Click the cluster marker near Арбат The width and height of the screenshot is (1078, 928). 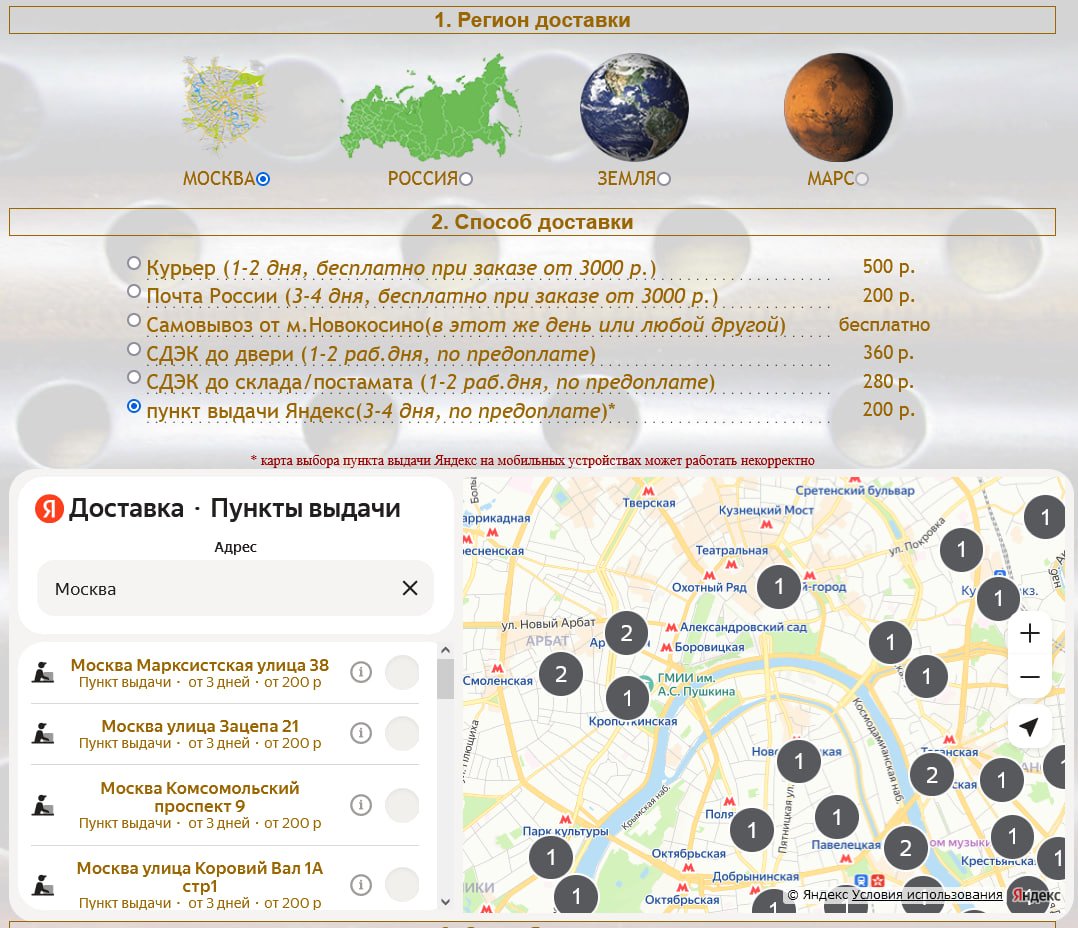click(x=626, y=633)
